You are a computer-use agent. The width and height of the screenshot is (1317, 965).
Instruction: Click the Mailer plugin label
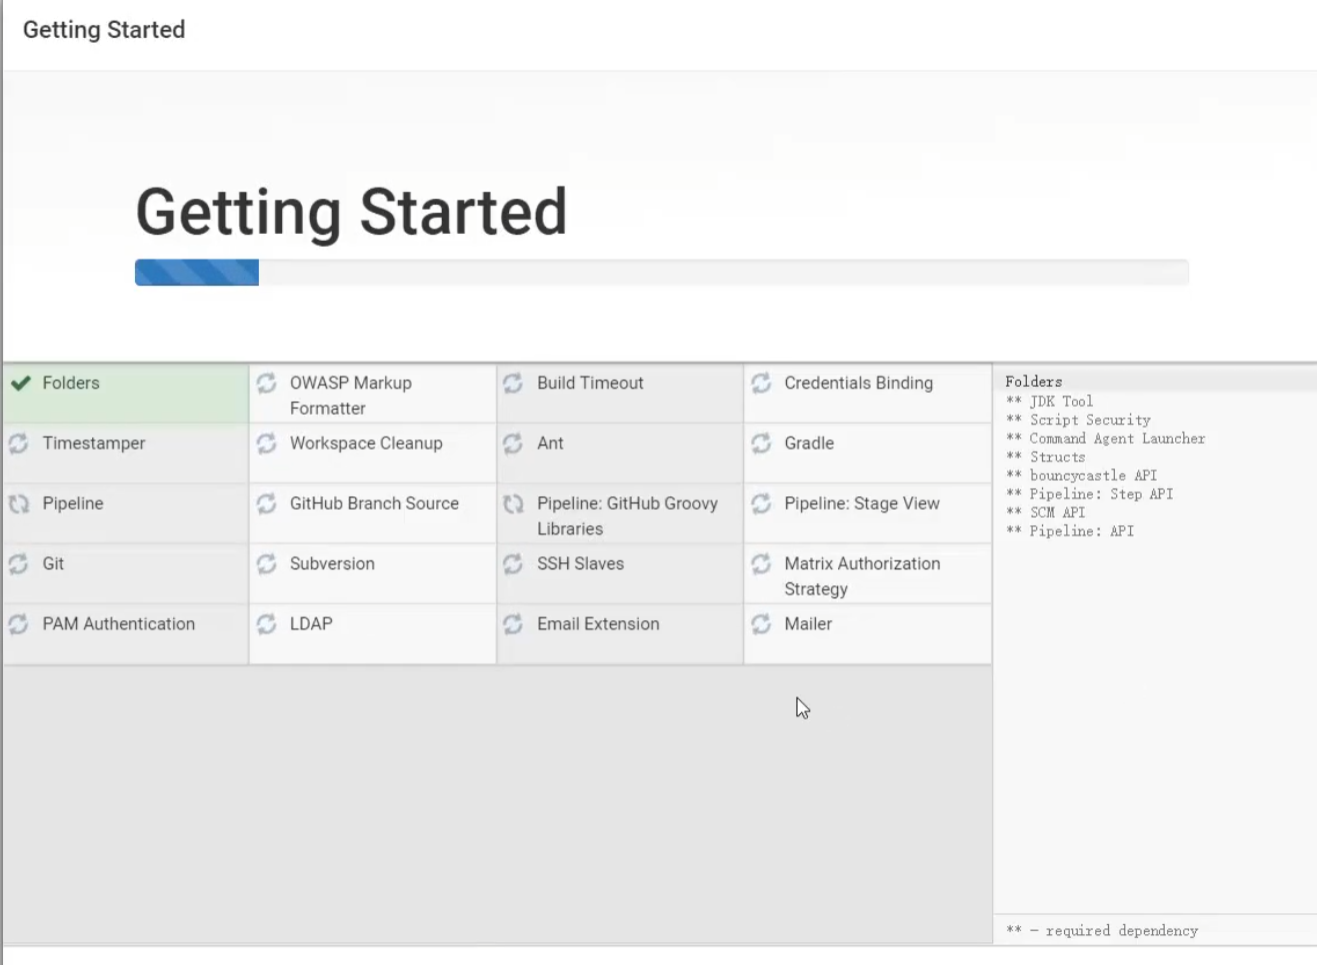pos(808,624)
